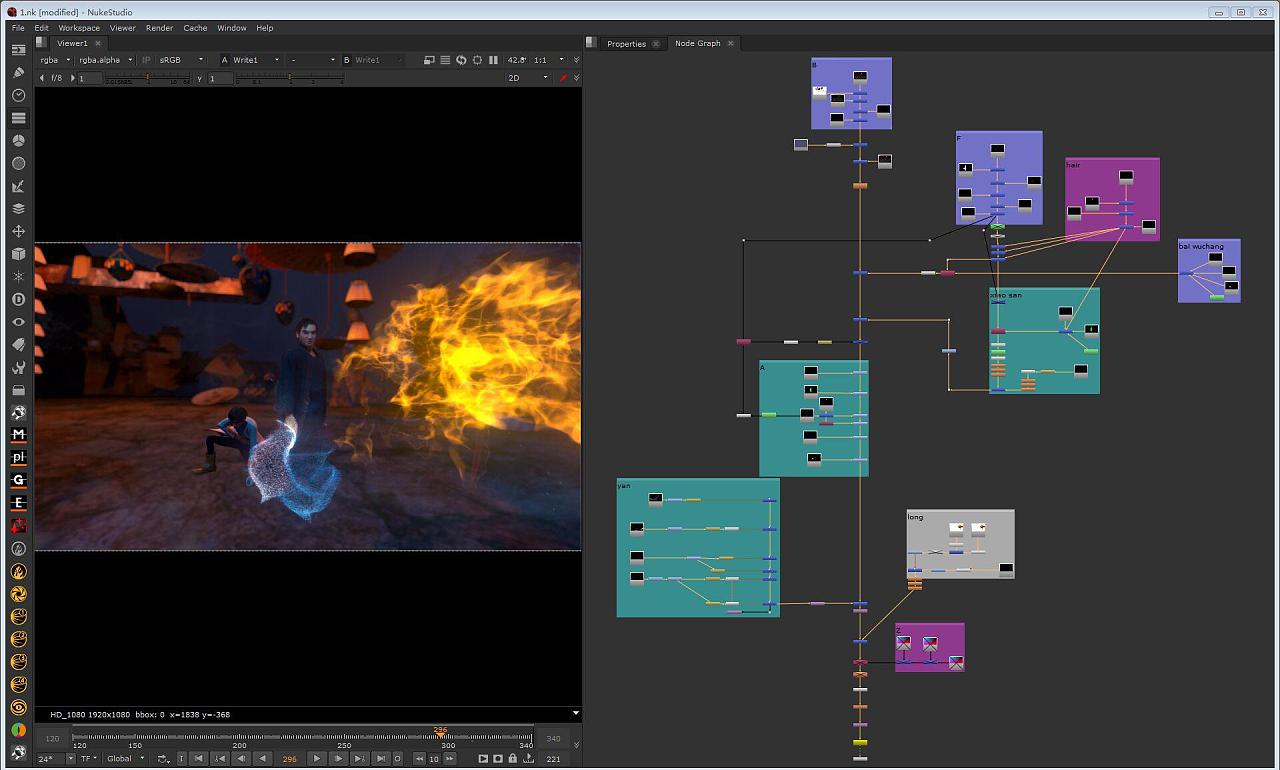The height and width of the screenshot is (770, 1280).
Task: Open the rgba.alpha channel dropdown
Action: click(106, 60)
